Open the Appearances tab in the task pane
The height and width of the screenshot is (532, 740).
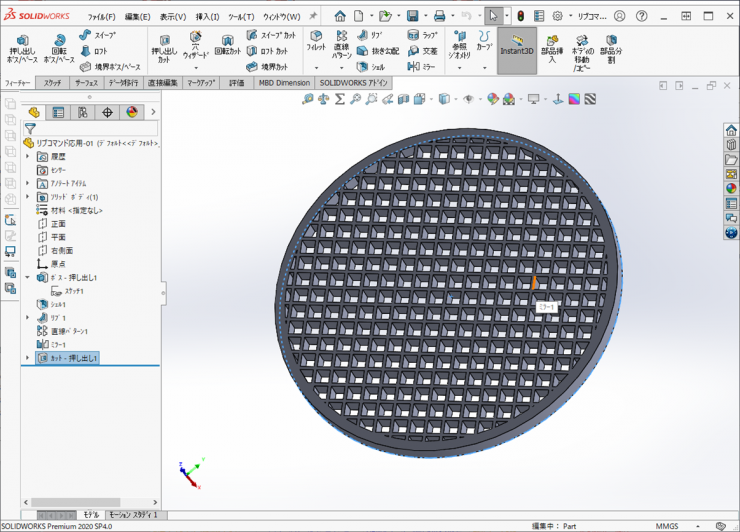[x=731, y=188]
